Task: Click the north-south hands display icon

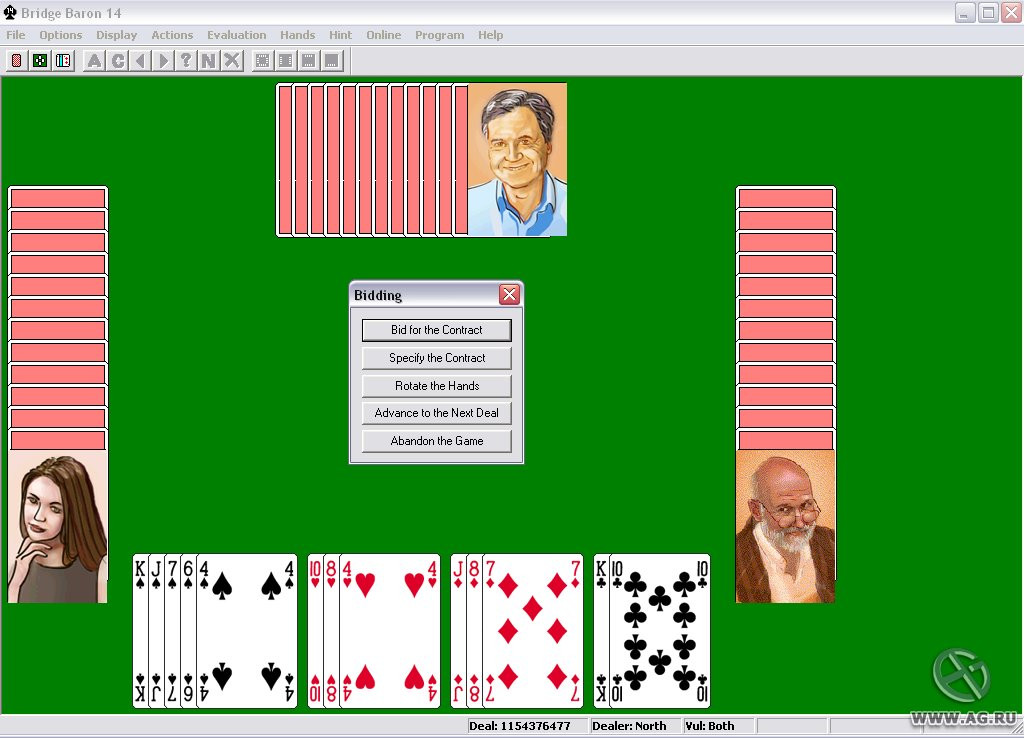Action: (x=309, y=61)
